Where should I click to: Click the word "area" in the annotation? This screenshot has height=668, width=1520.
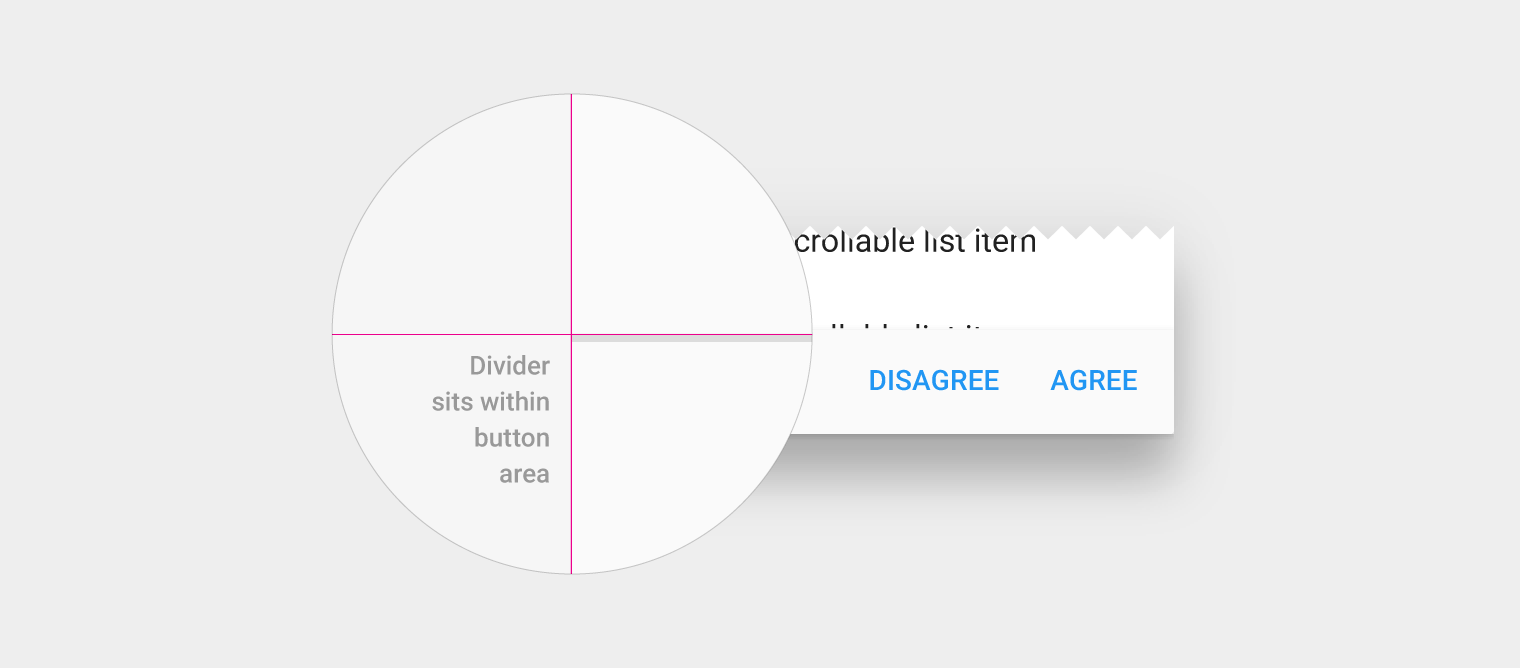524,474
